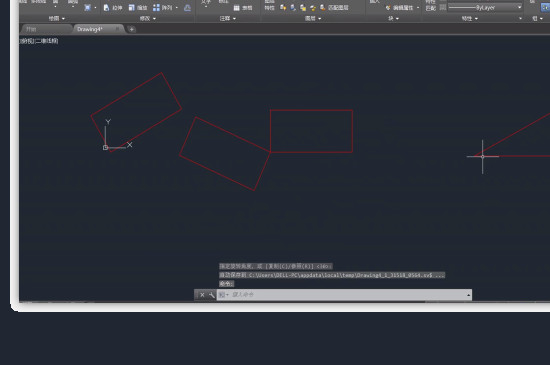Click the first layer lightbulb icon

[283, 7]
